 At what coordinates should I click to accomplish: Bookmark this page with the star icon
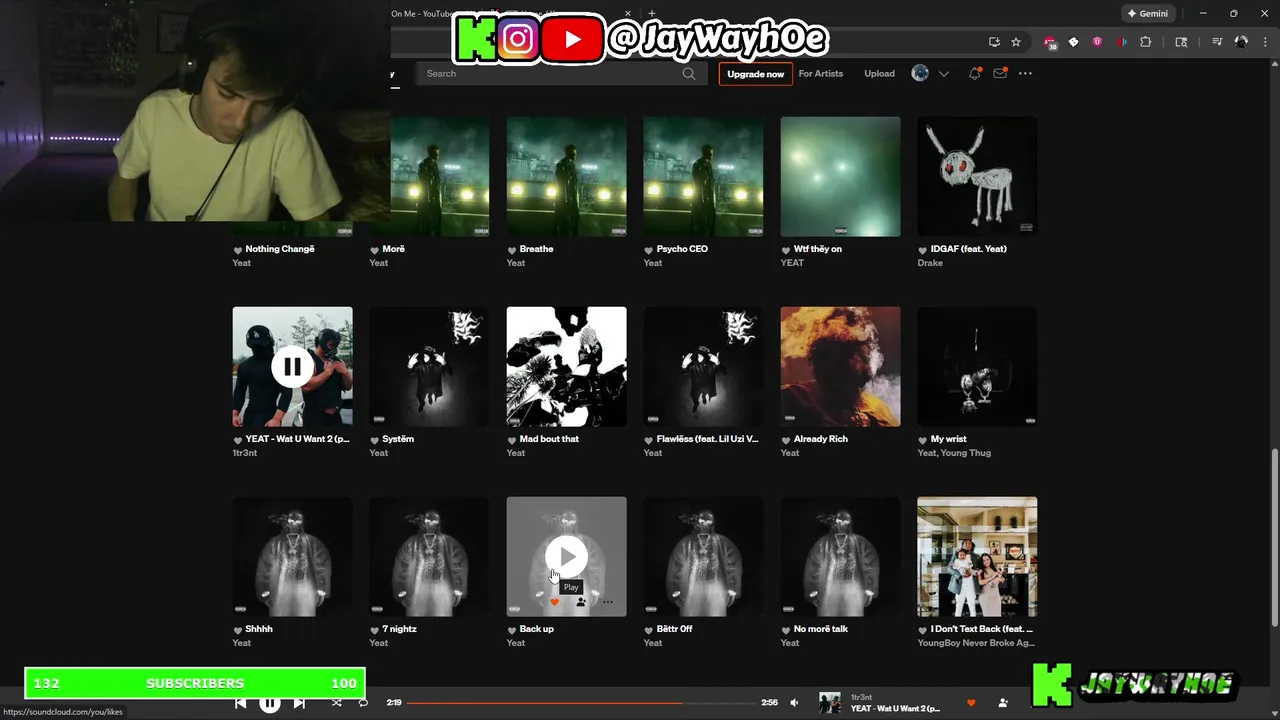click(x=1016, y=42)
